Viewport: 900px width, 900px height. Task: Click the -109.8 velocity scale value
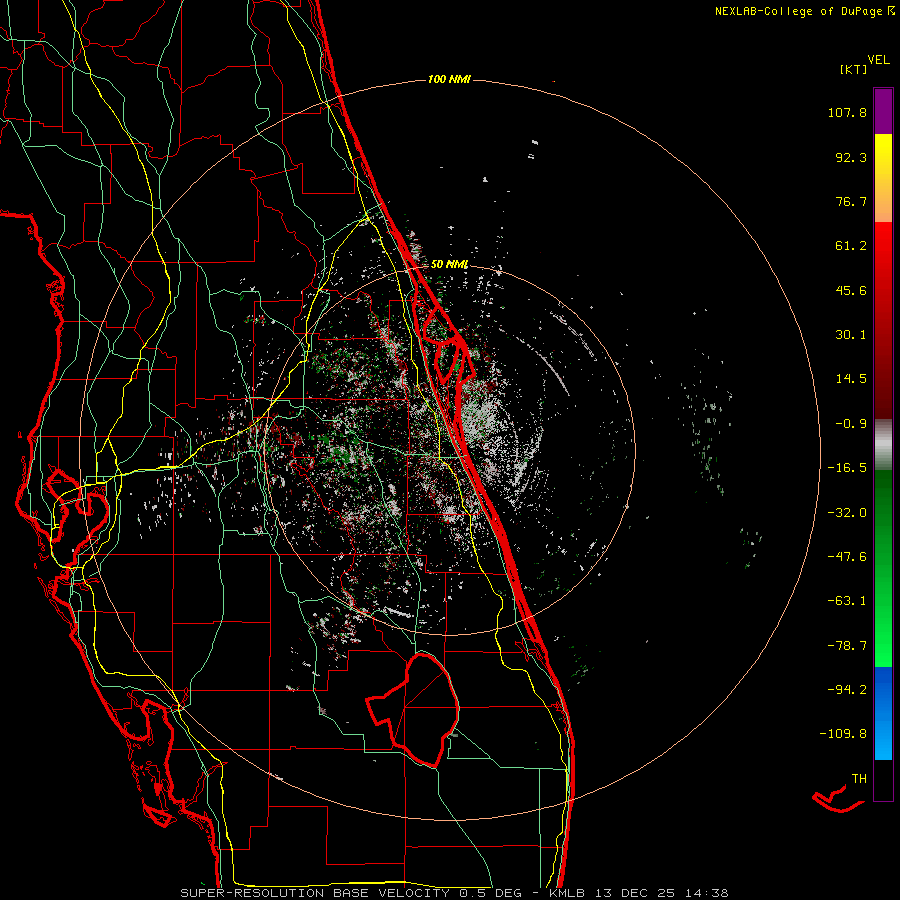(x=844, y=734)
